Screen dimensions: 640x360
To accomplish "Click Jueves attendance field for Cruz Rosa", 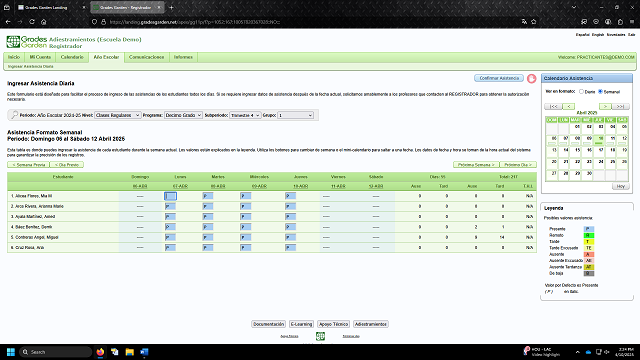I will click(x=291, y=247).
